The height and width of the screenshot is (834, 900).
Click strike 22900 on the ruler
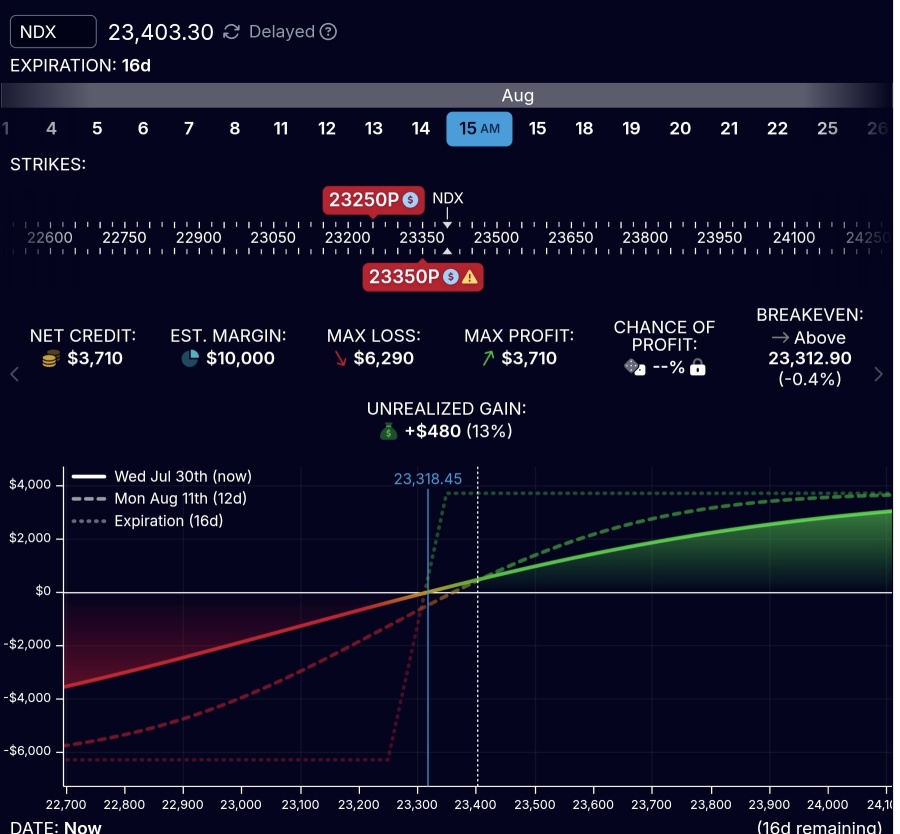tap(199, 238)
